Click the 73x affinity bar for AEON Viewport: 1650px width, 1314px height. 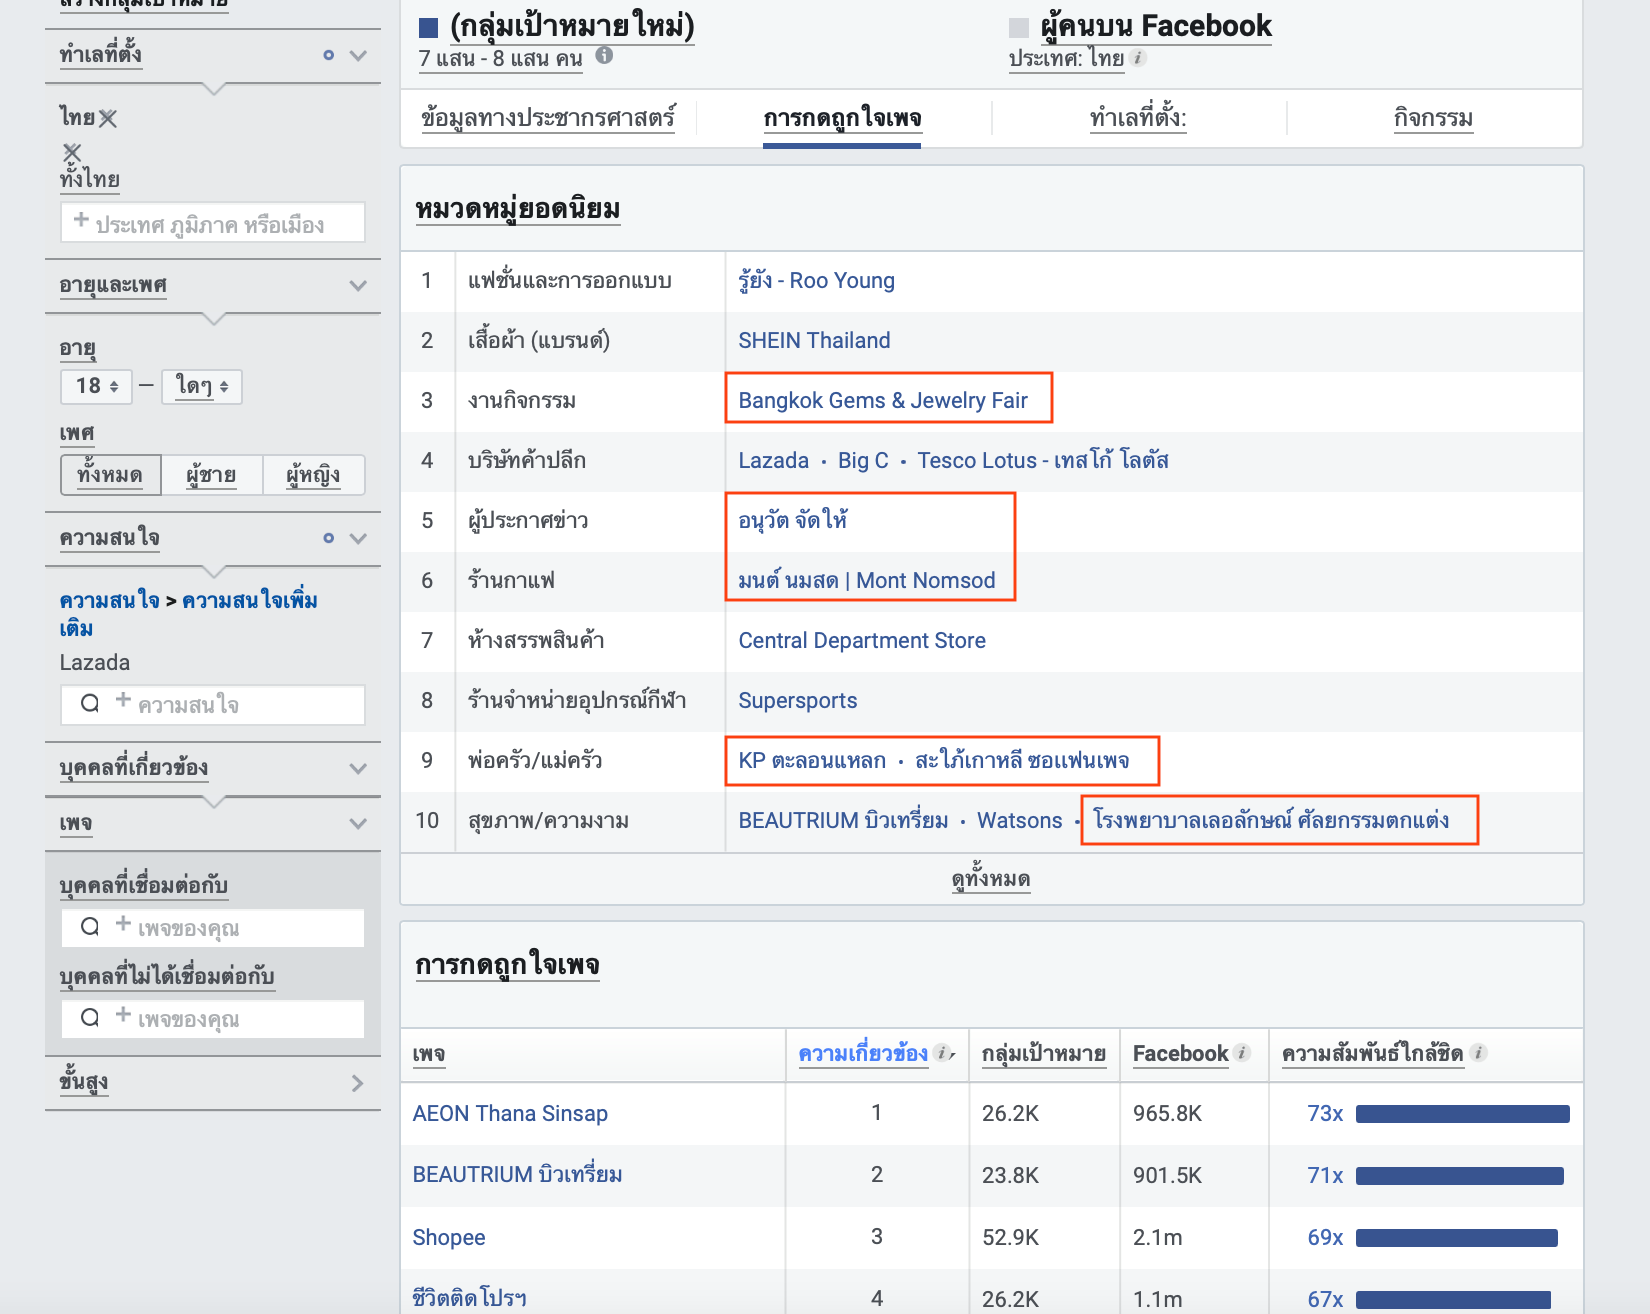coord(1463,1114)
